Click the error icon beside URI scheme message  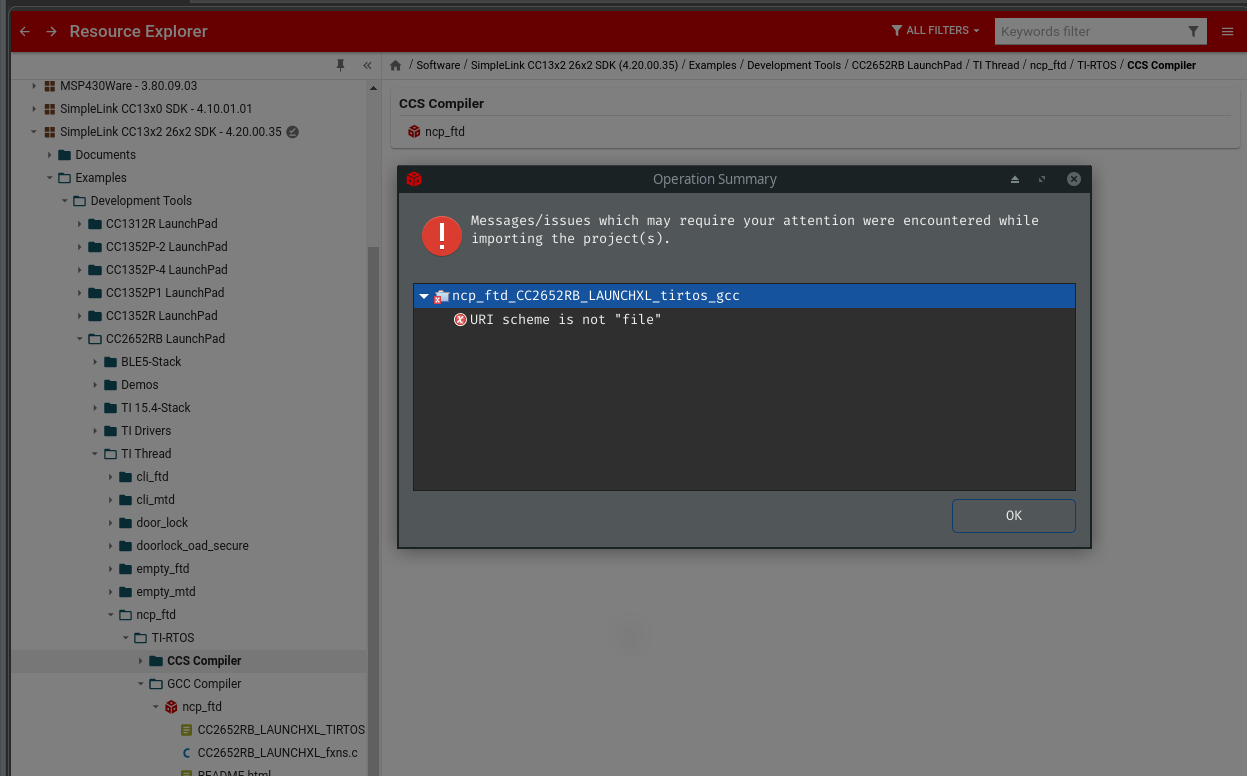click(x=461, y=319)
